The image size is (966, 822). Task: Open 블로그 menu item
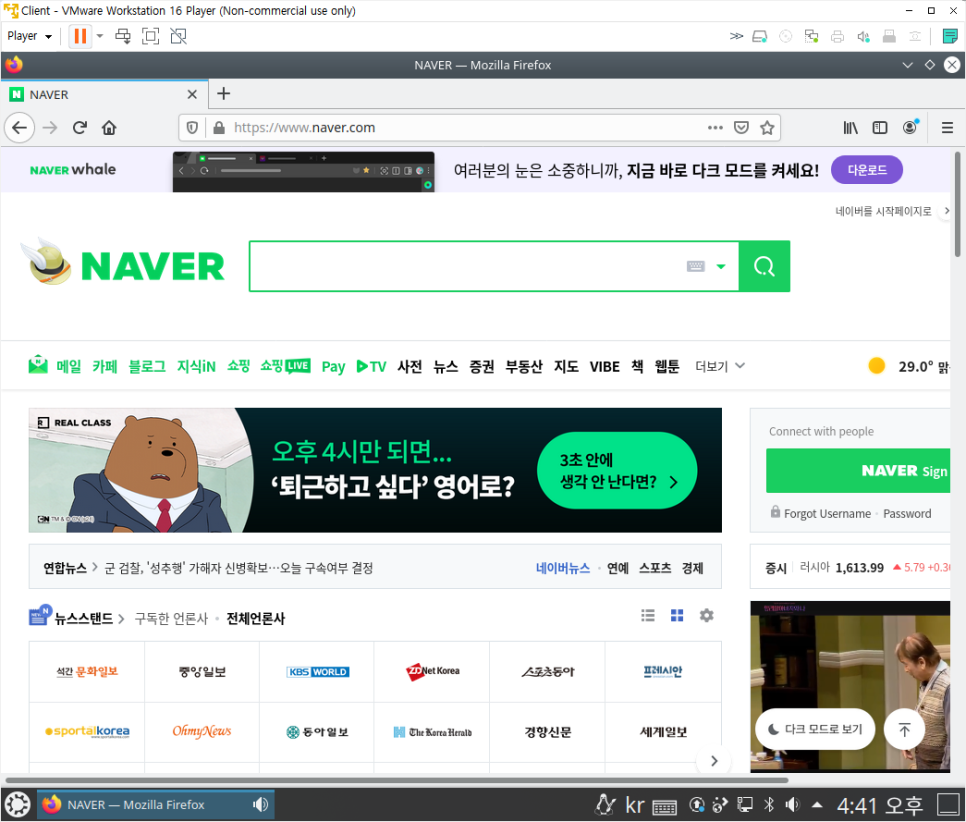pos(147,367)
